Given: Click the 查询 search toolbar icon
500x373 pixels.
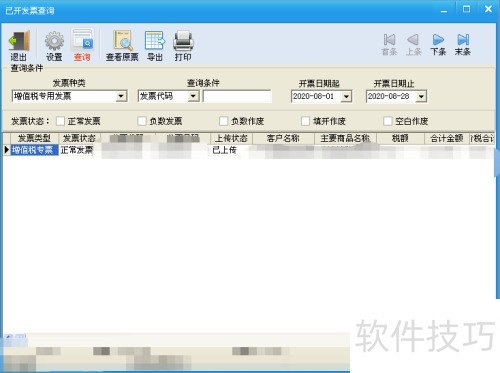Looking at the screenshot, I should [82, 40].
